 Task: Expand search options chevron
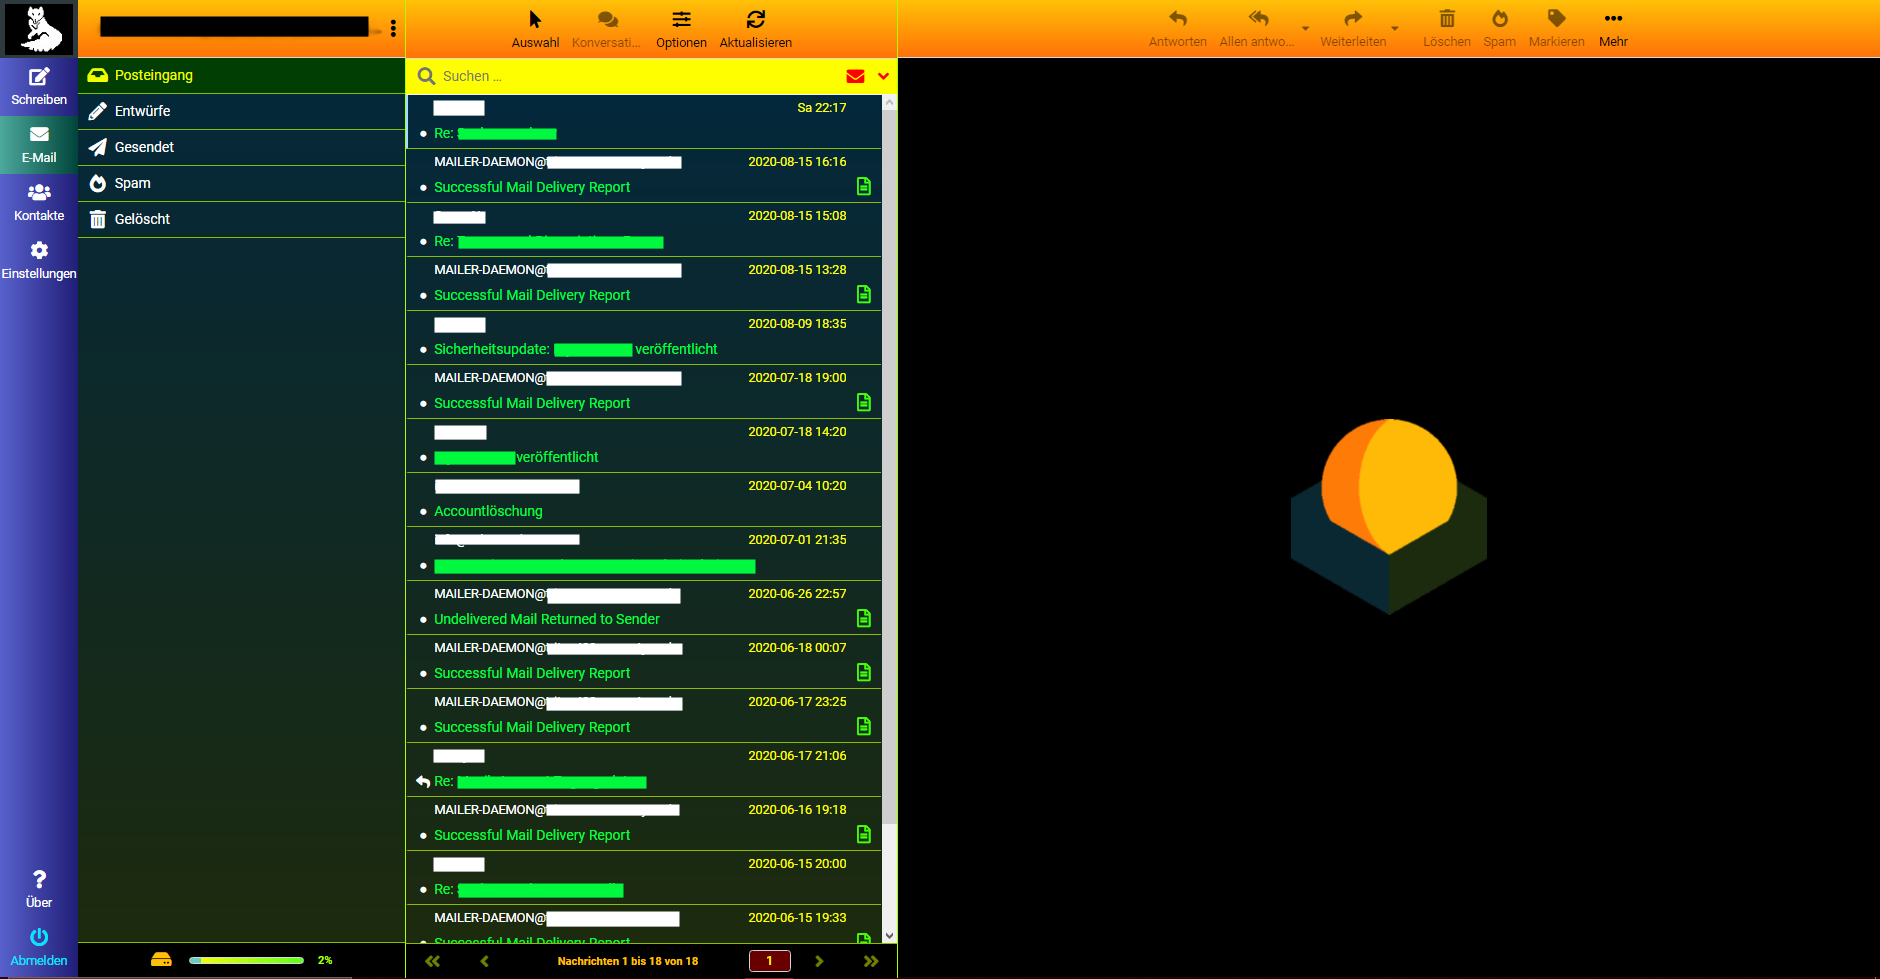click(883, 76)
